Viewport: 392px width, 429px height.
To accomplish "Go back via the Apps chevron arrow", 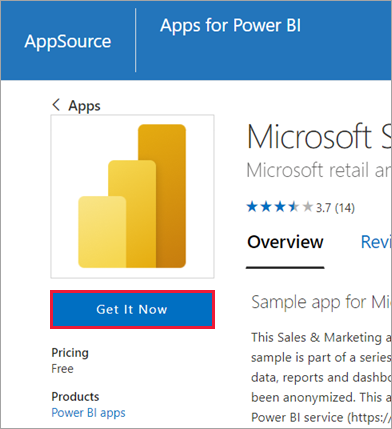I will point(56,105).
